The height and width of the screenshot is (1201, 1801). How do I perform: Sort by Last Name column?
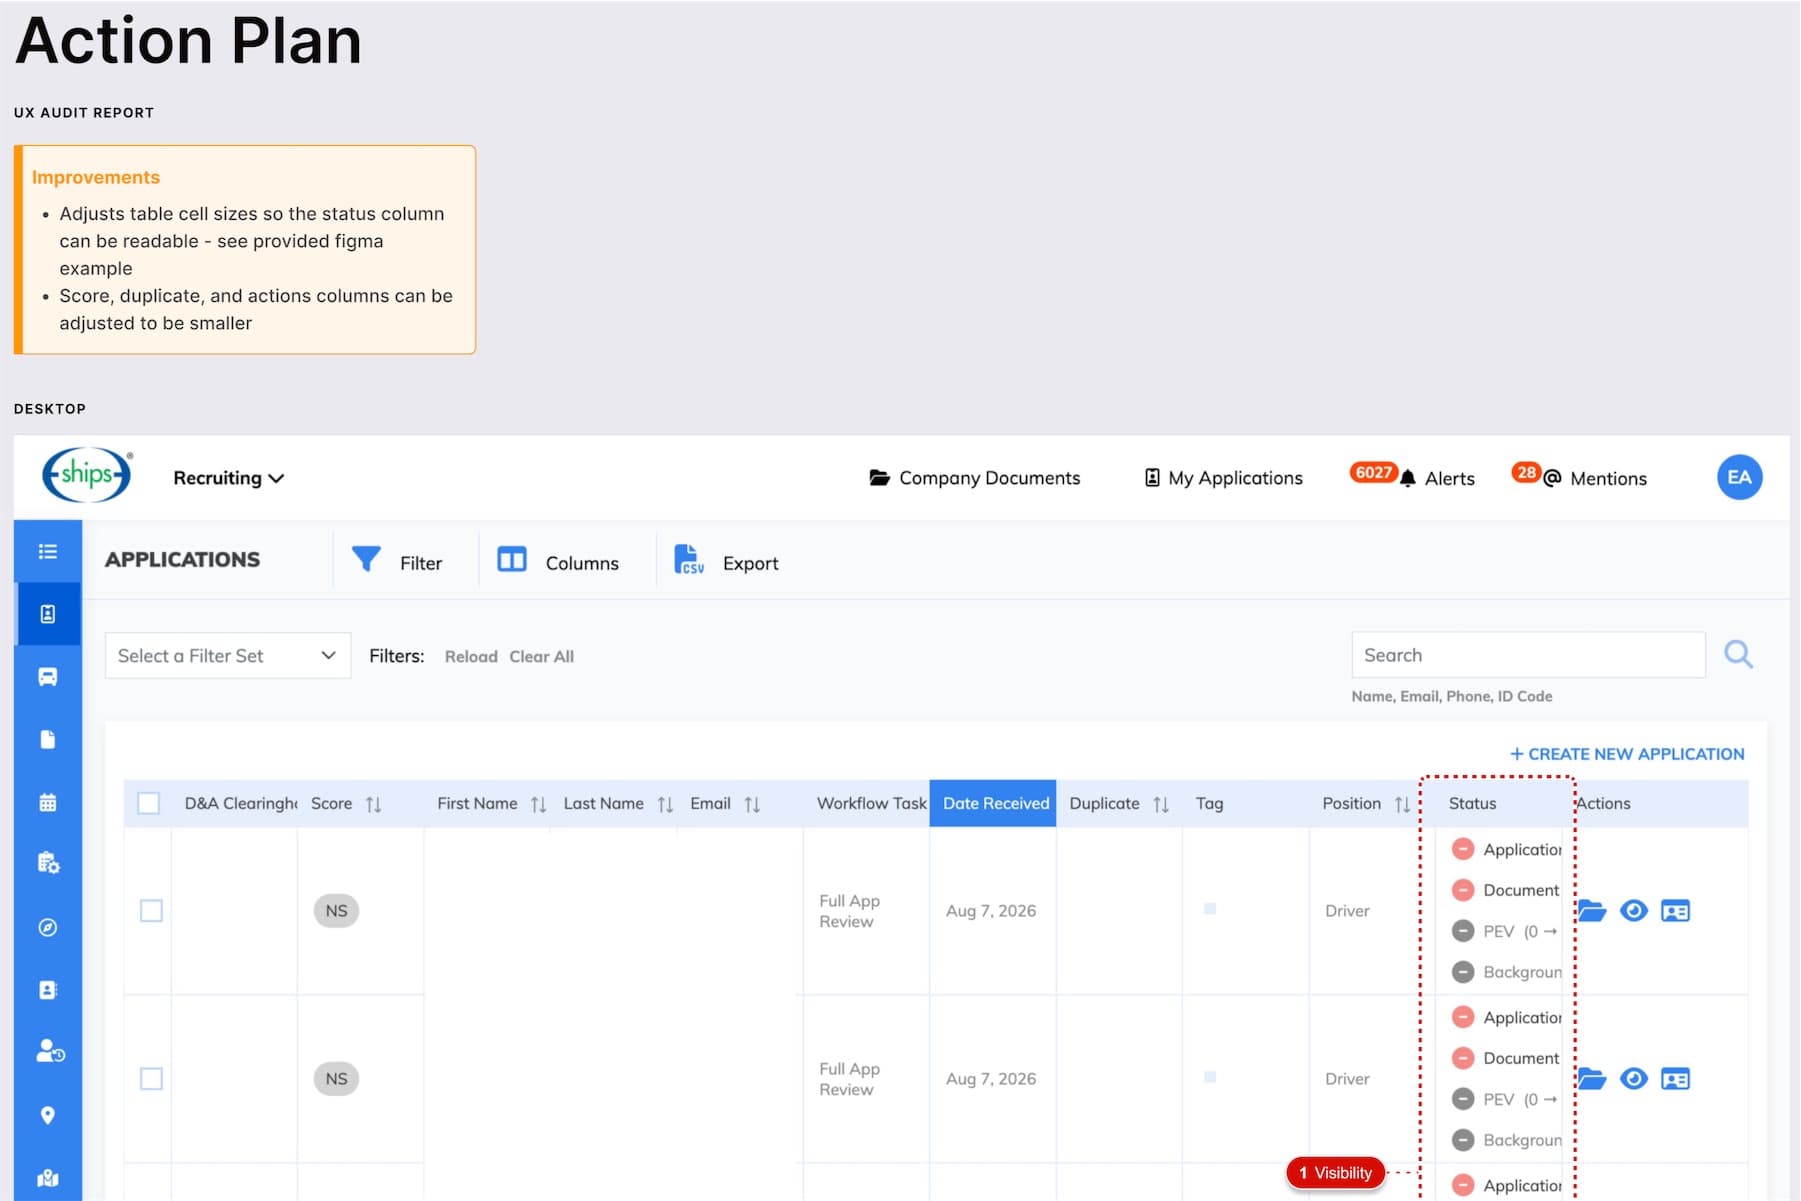pos(665,804)
